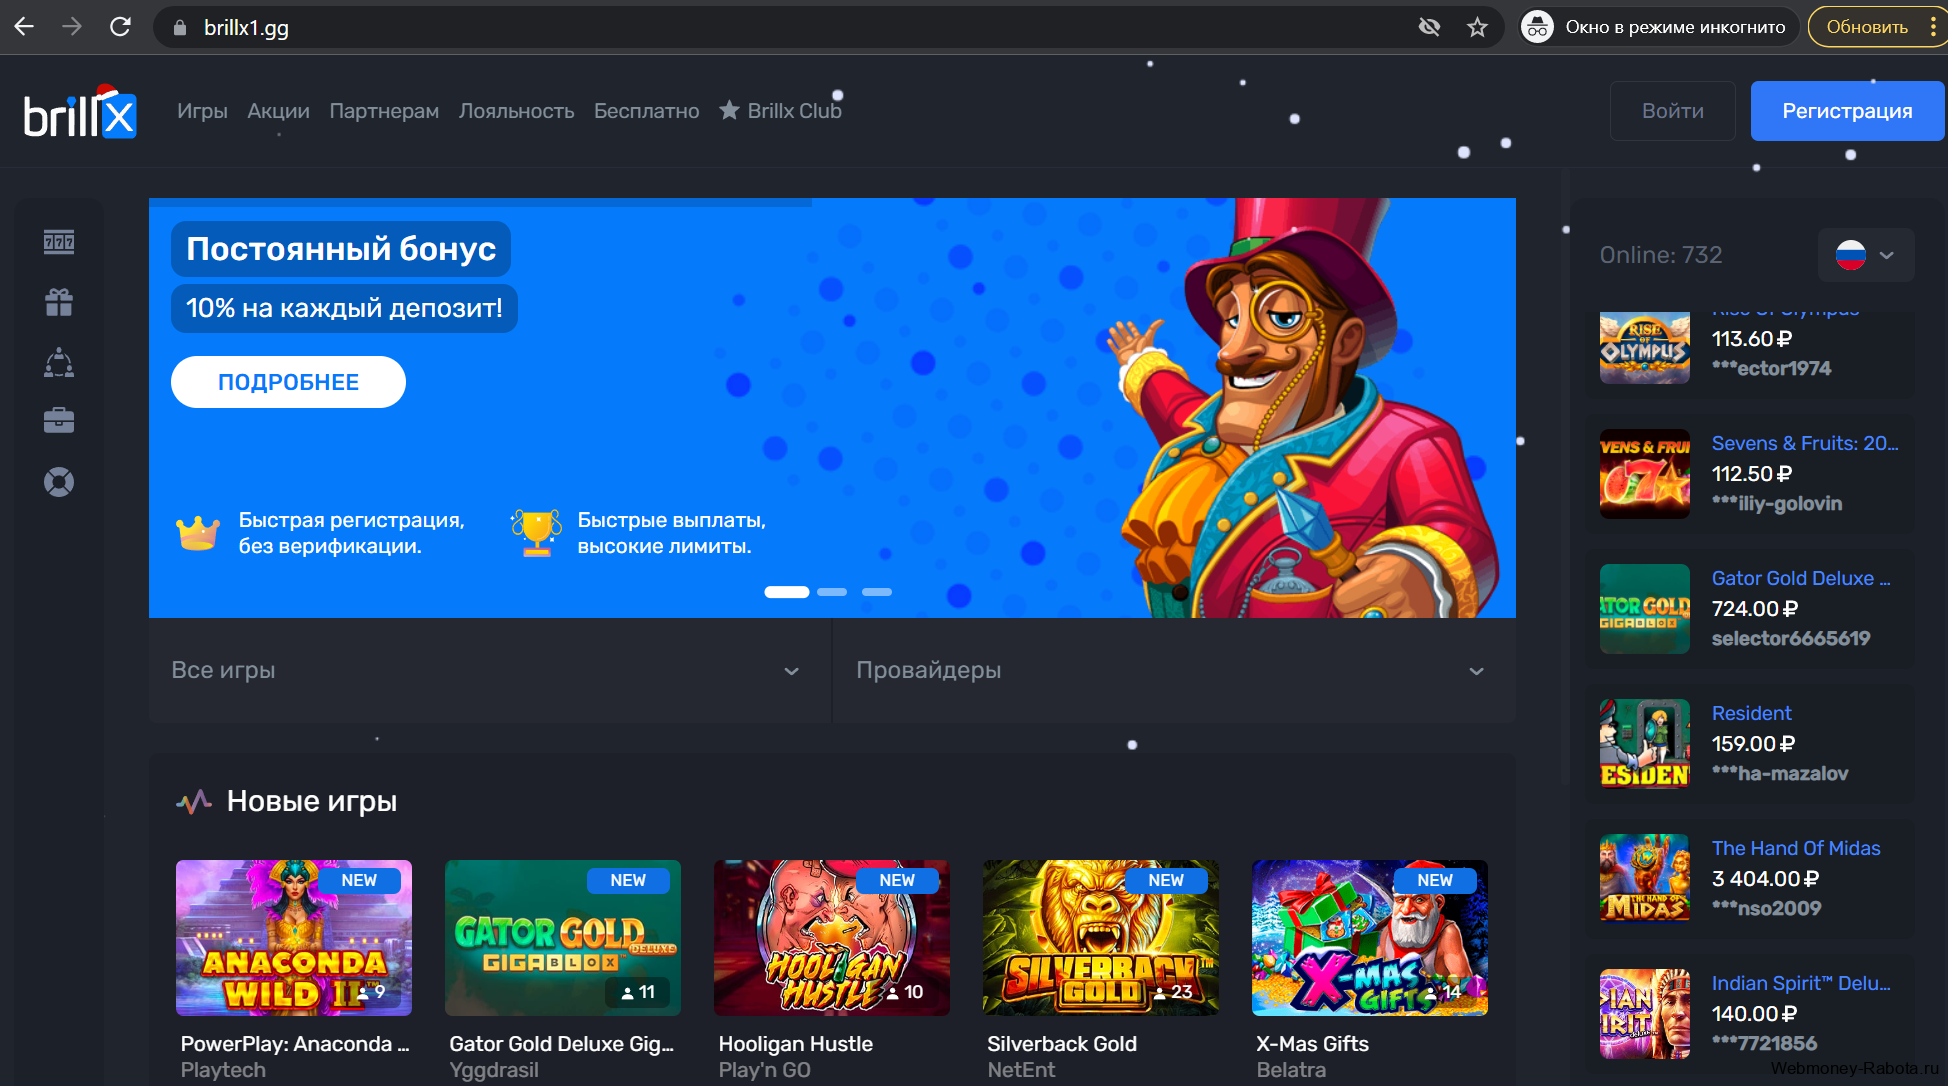Click the Silverback Gold game title
Viewport: 1948px width, 1086px height.
(x=1062, y=1044)
